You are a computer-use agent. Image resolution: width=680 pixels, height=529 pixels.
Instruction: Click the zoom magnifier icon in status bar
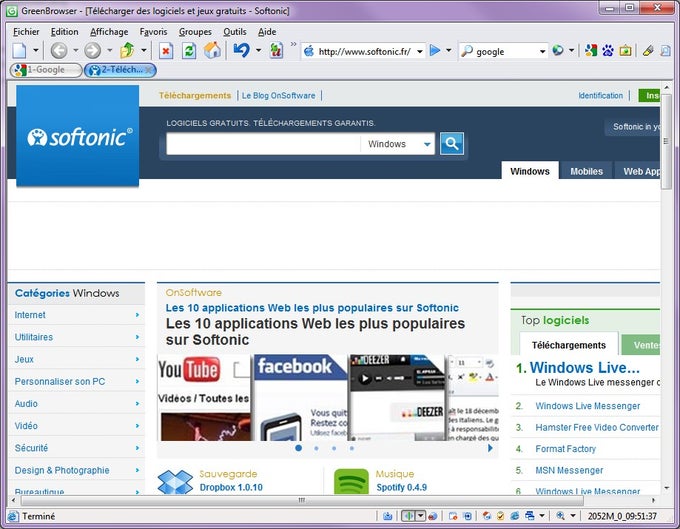[560, 516]
